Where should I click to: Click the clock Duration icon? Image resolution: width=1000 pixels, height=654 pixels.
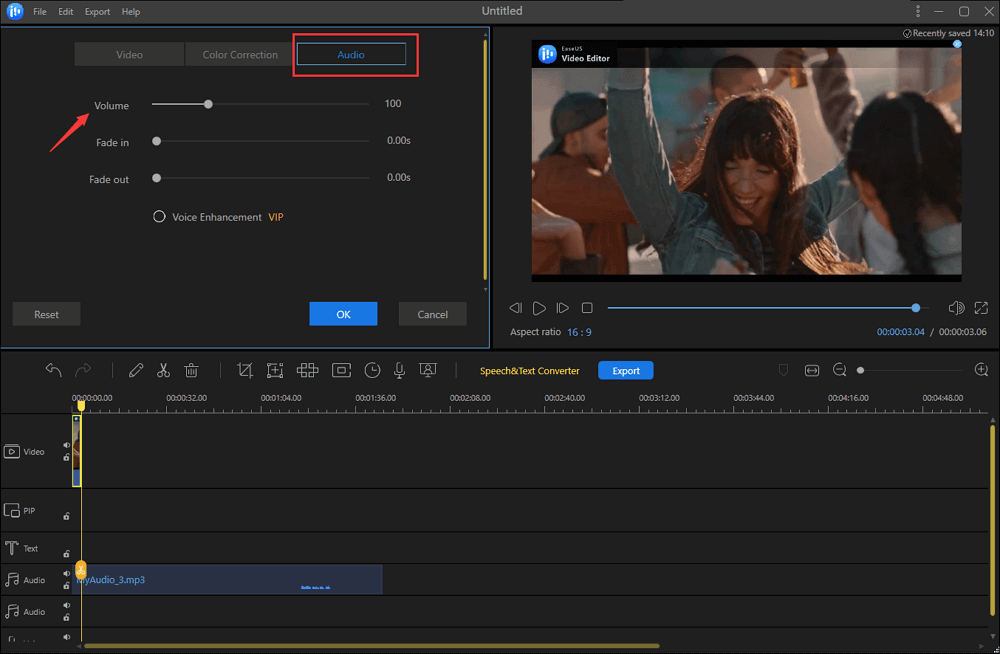(x=372, y=370)
